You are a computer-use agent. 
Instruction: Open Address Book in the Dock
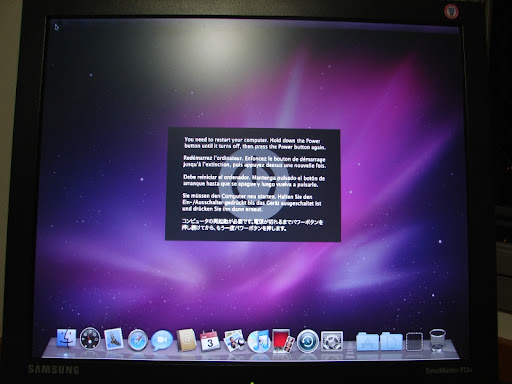click(x=186, y=341)
